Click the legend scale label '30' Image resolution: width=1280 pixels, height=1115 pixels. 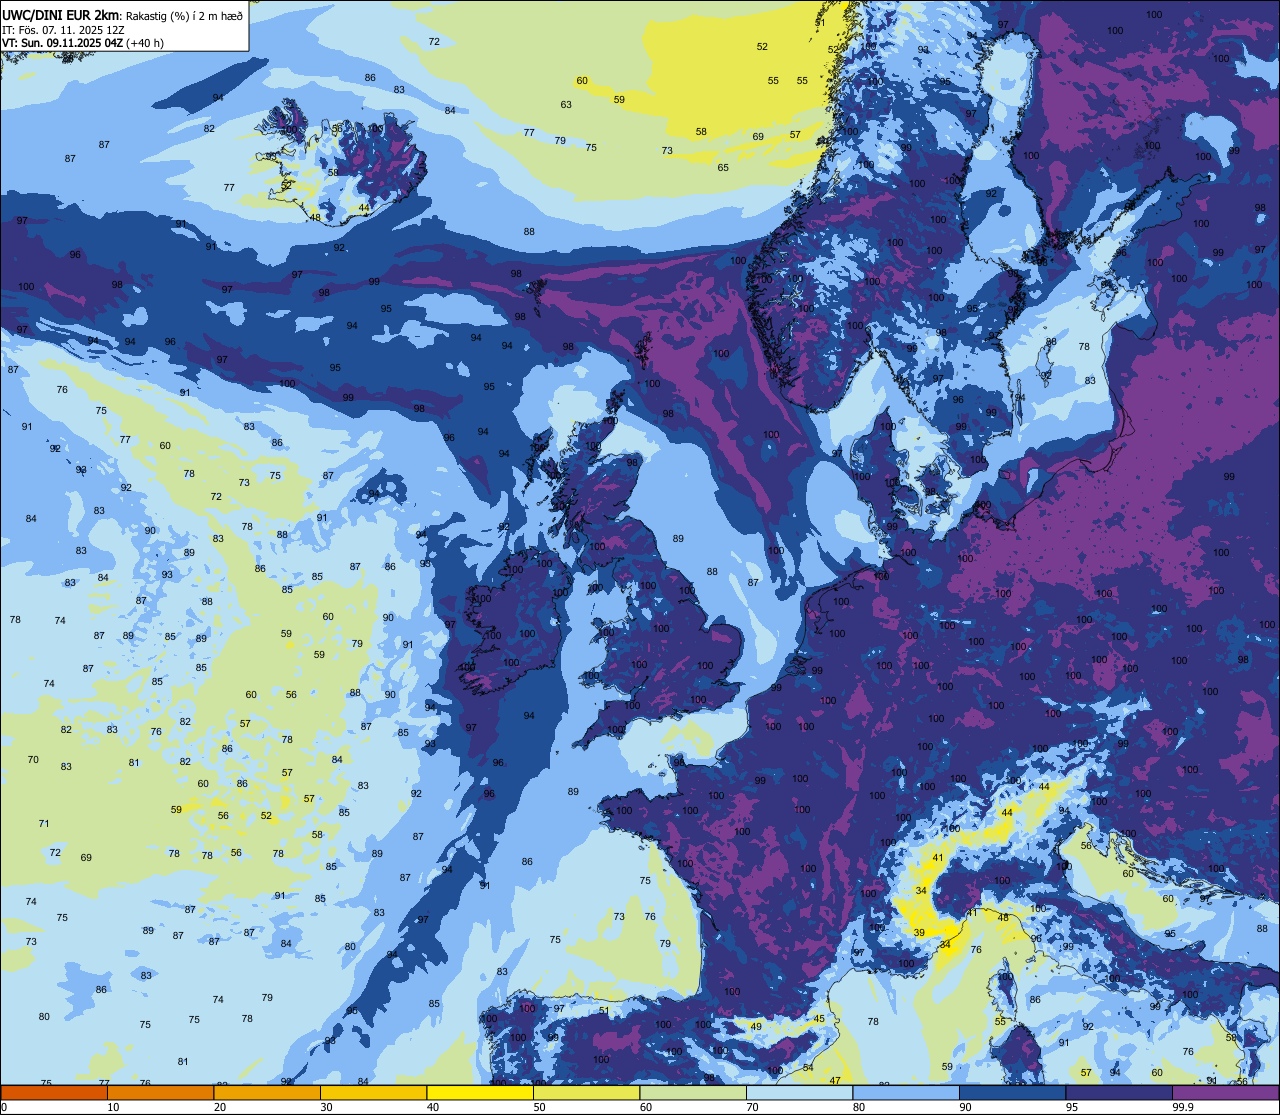326,1107
